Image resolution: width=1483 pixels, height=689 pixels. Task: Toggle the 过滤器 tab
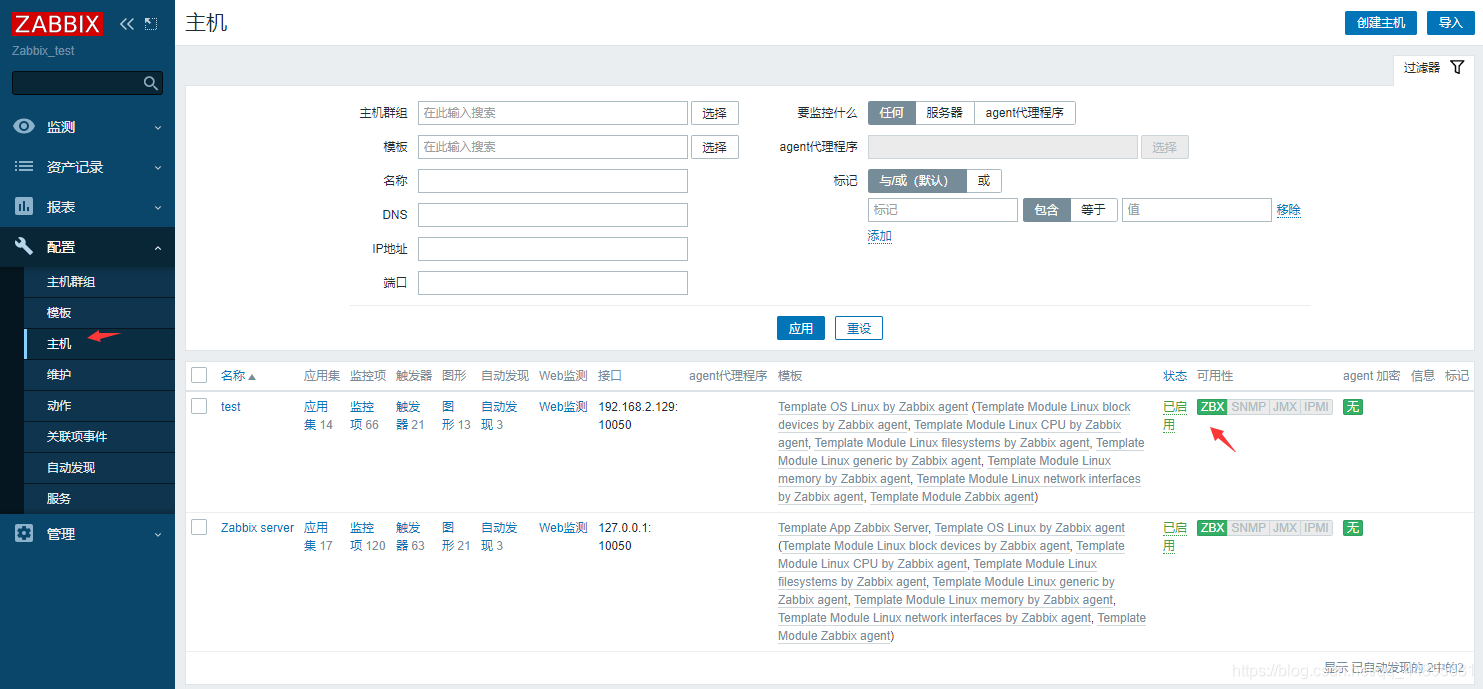pyautogui.click(x=1434, y=68)
